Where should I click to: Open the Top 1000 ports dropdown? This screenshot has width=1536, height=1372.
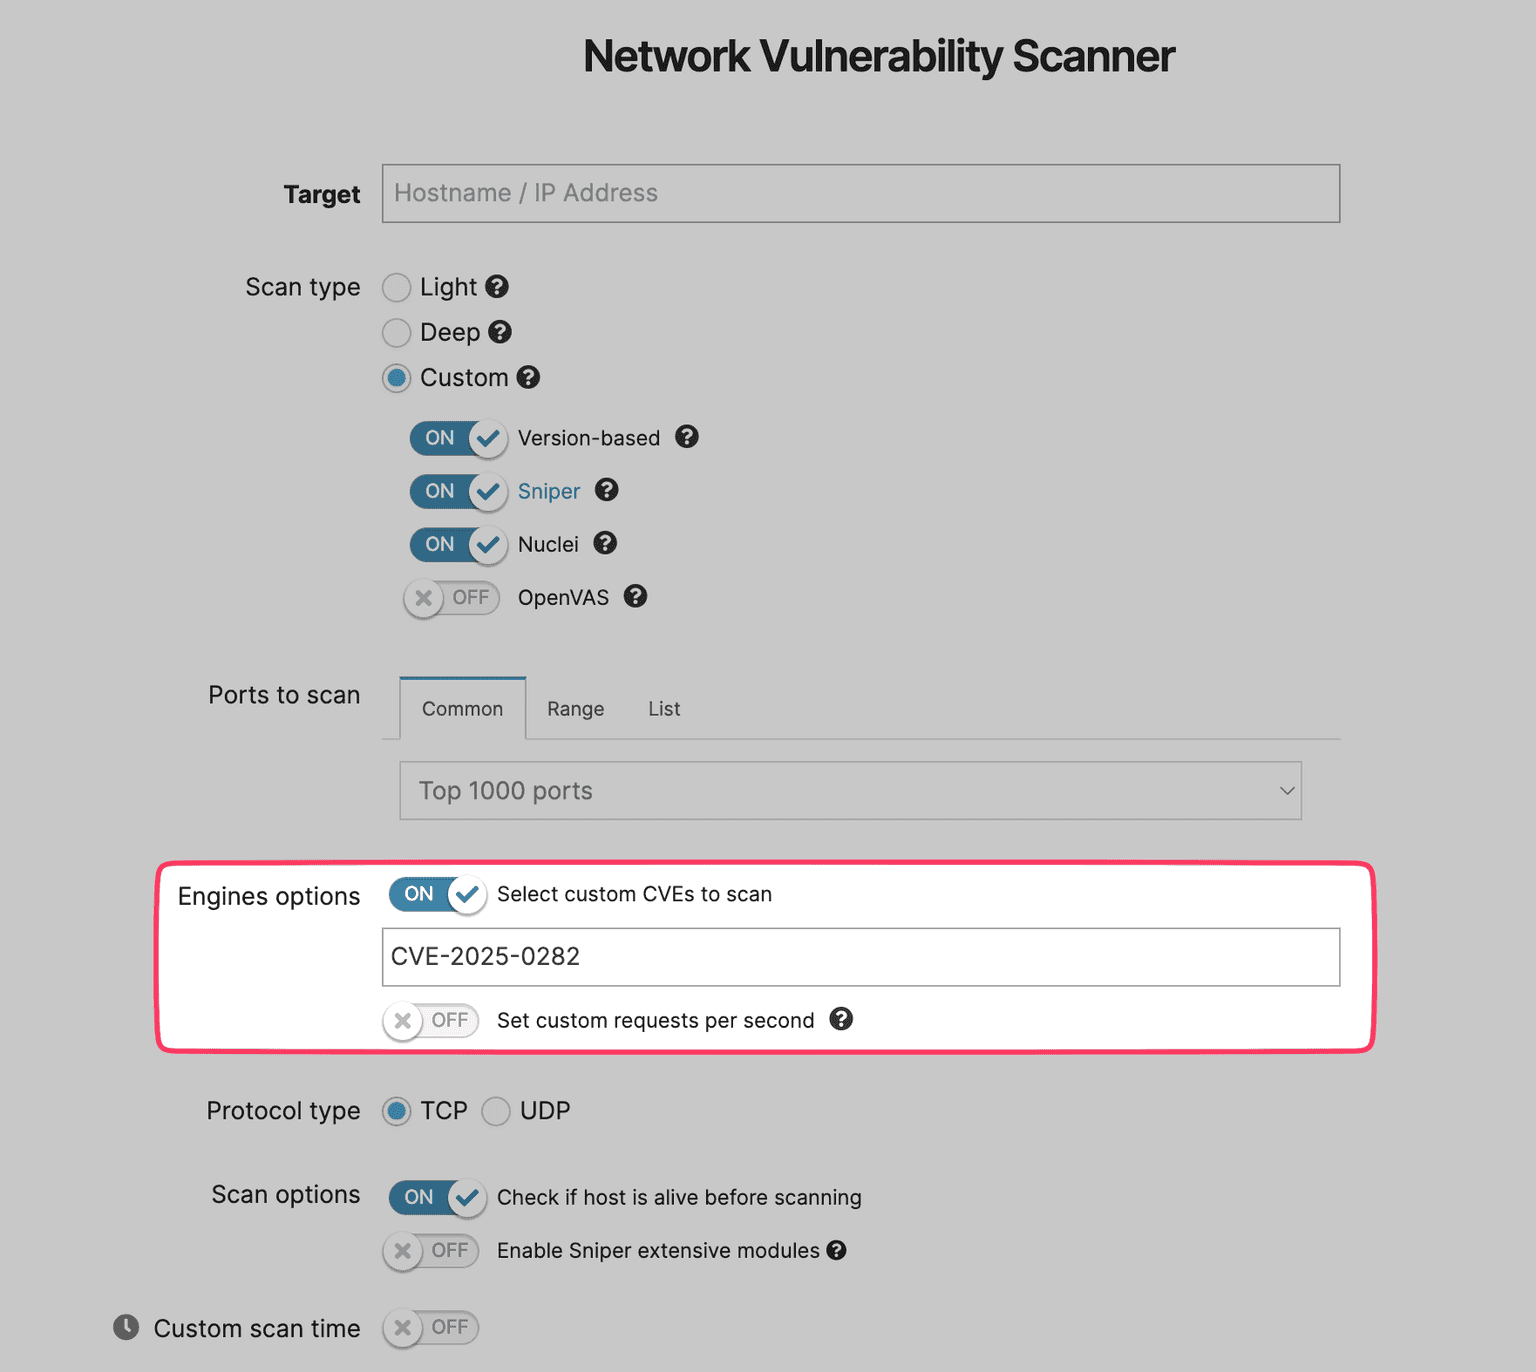click(x=850, y=791)
